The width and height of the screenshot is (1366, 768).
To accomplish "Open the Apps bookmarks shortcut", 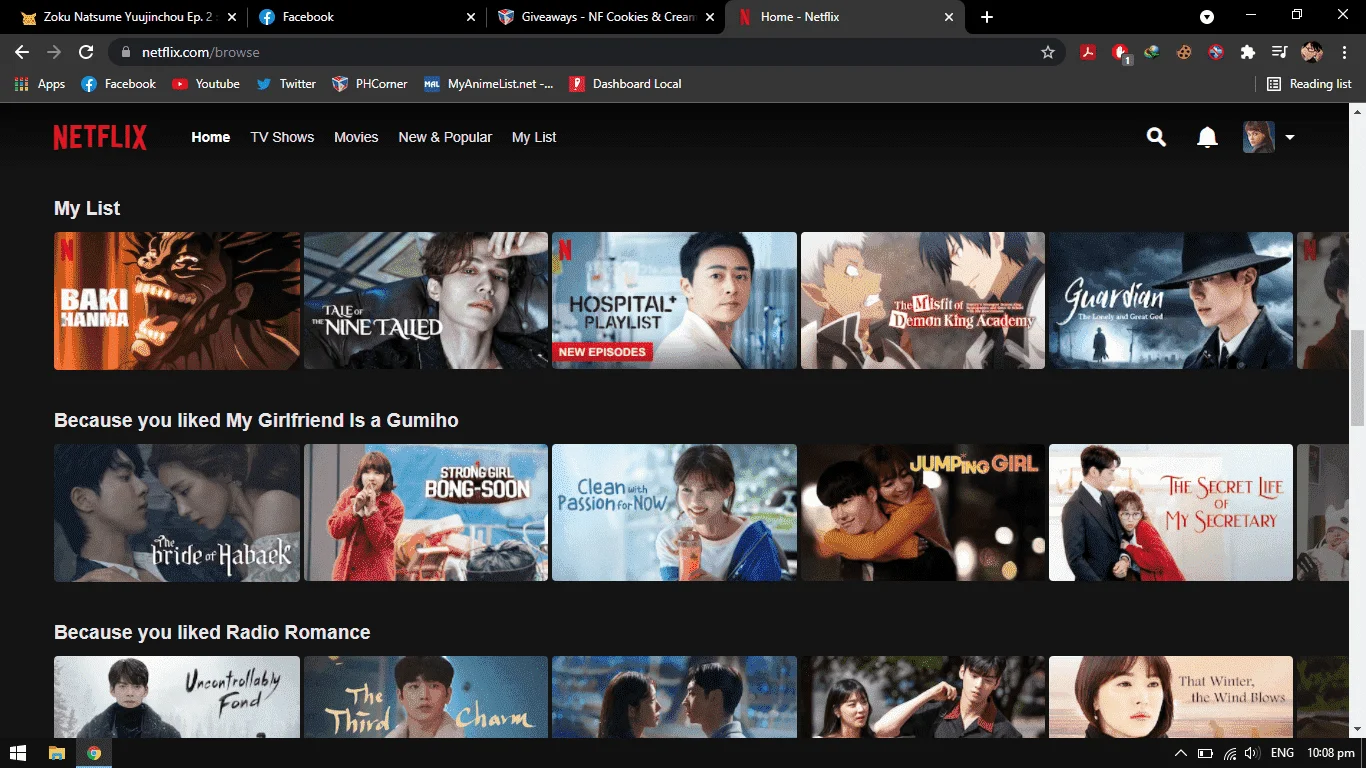I will point(40,84).
